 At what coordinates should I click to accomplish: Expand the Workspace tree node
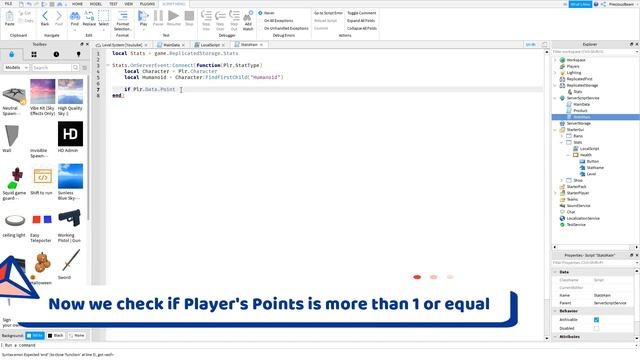click(555, 60)
